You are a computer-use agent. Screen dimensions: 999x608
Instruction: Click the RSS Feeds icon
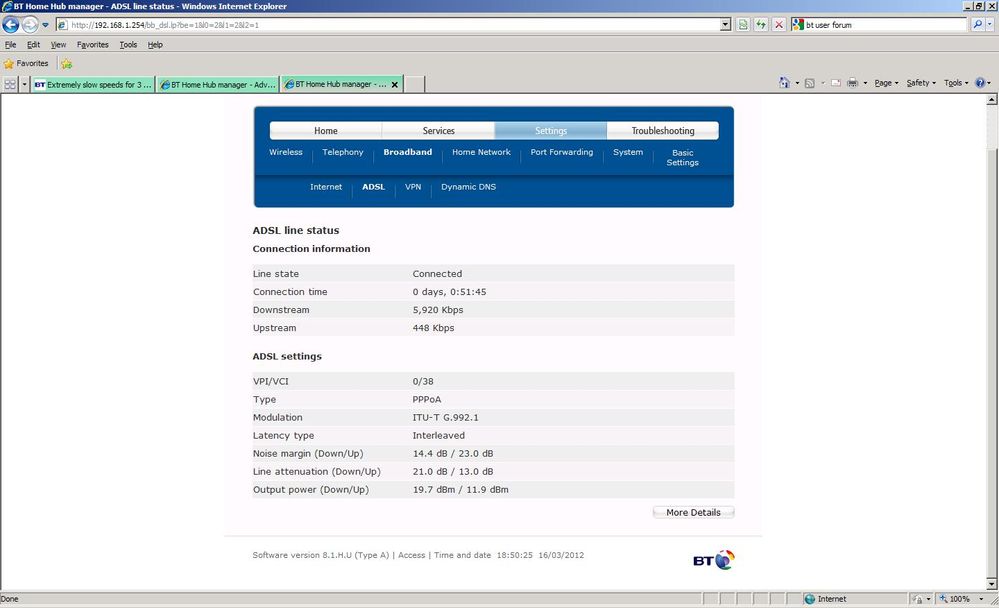coord(810,83)
